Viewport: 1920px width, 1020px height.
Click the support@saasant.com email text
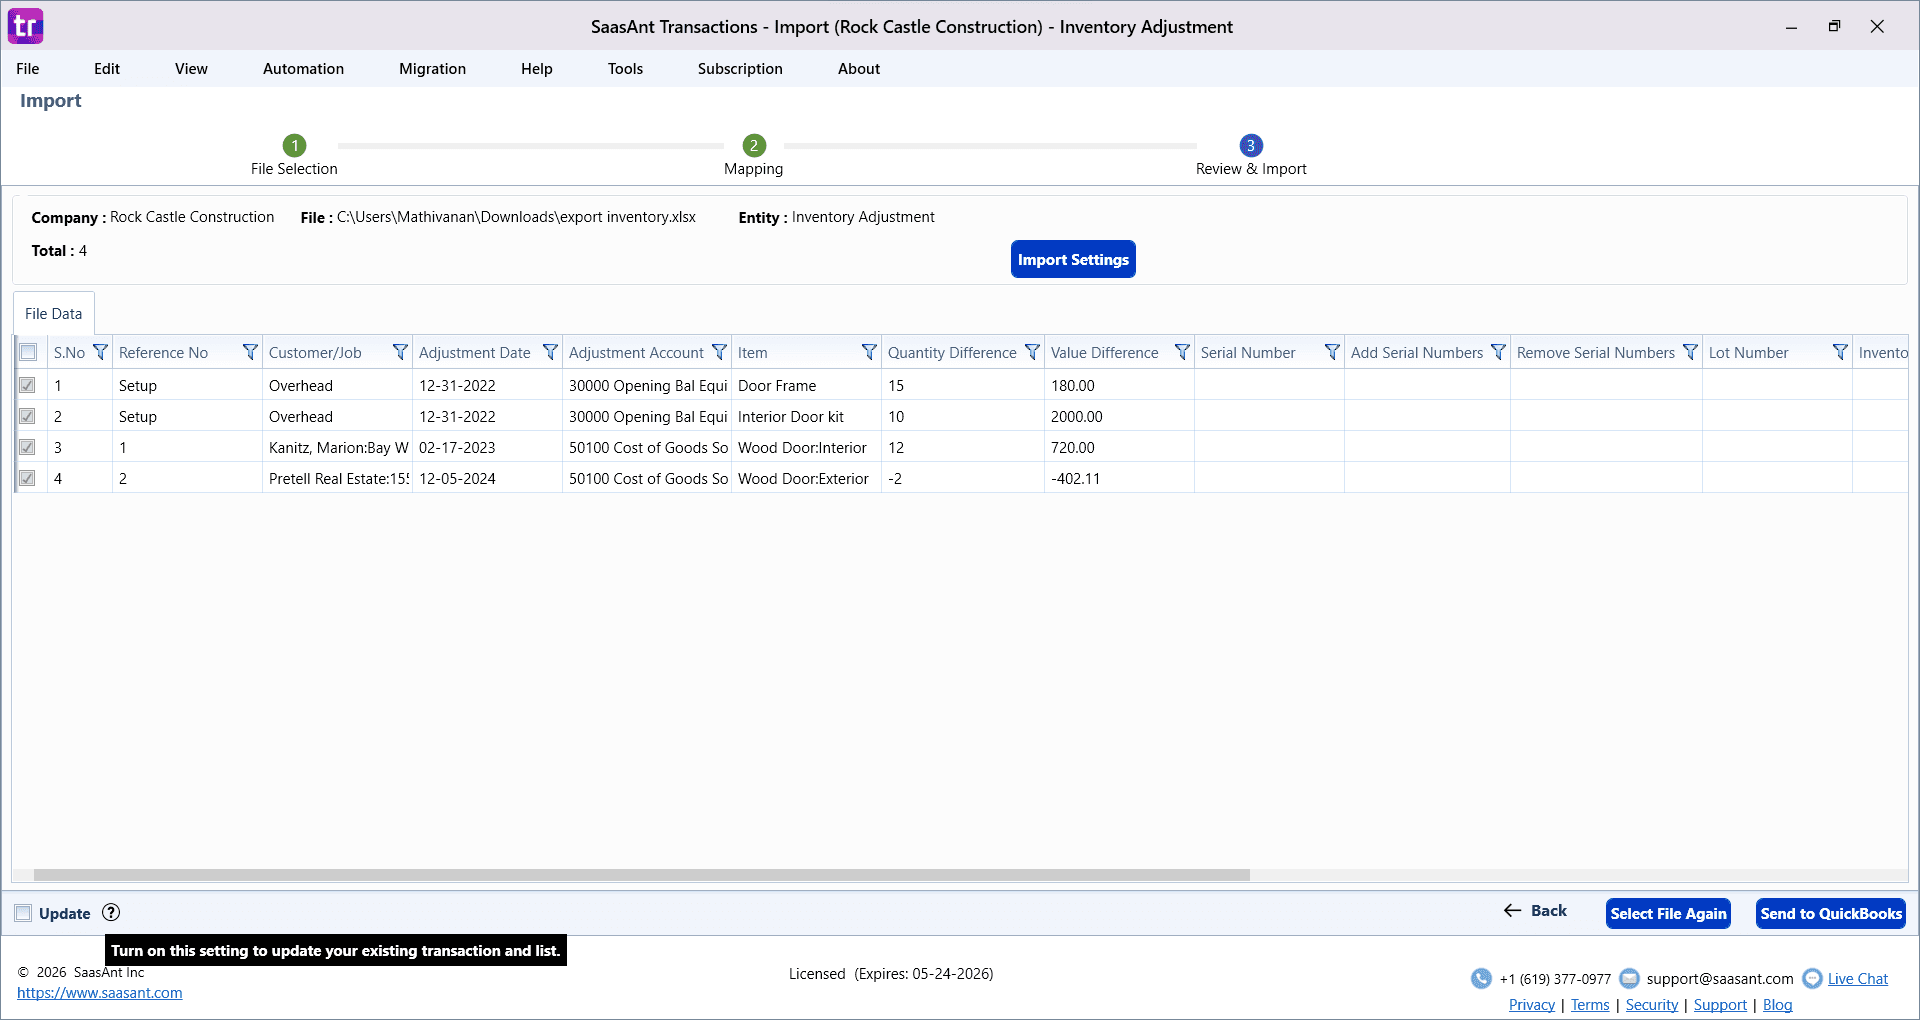(1720, 979)
